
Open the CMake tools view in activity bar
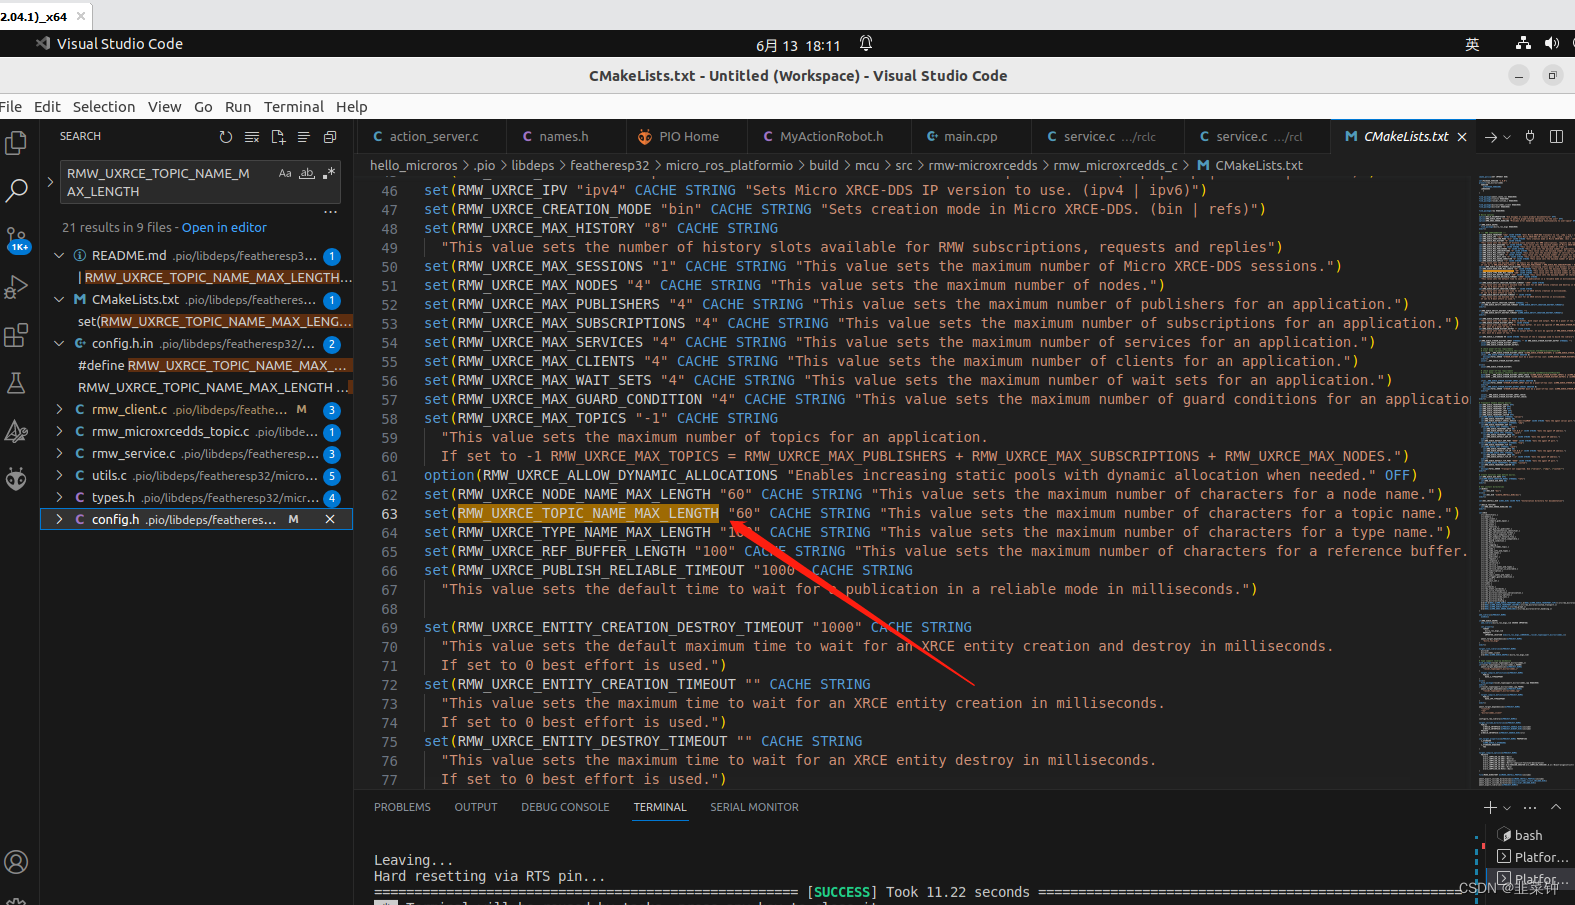16,431
